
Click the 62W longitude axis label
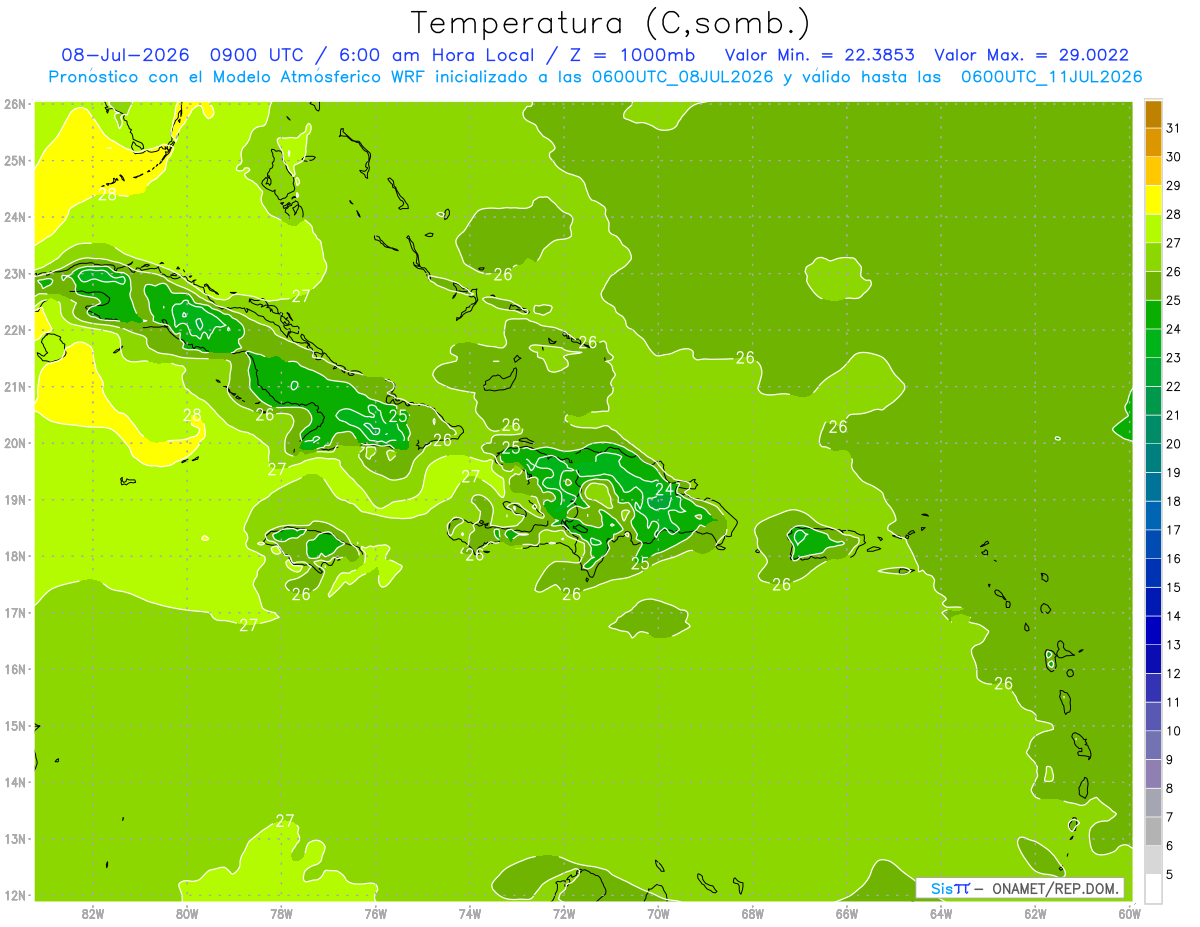click(1035, 913)
